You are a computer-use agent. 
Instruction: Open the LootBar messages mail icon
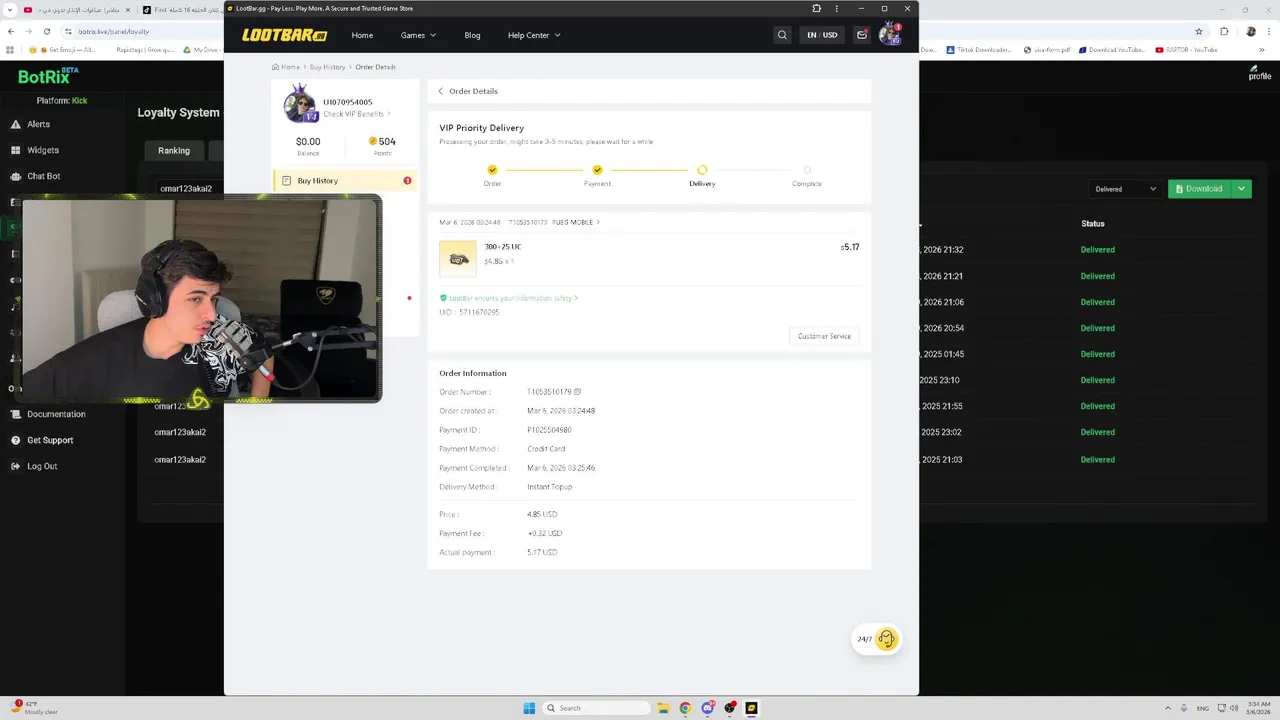click(x=862, y=35)
